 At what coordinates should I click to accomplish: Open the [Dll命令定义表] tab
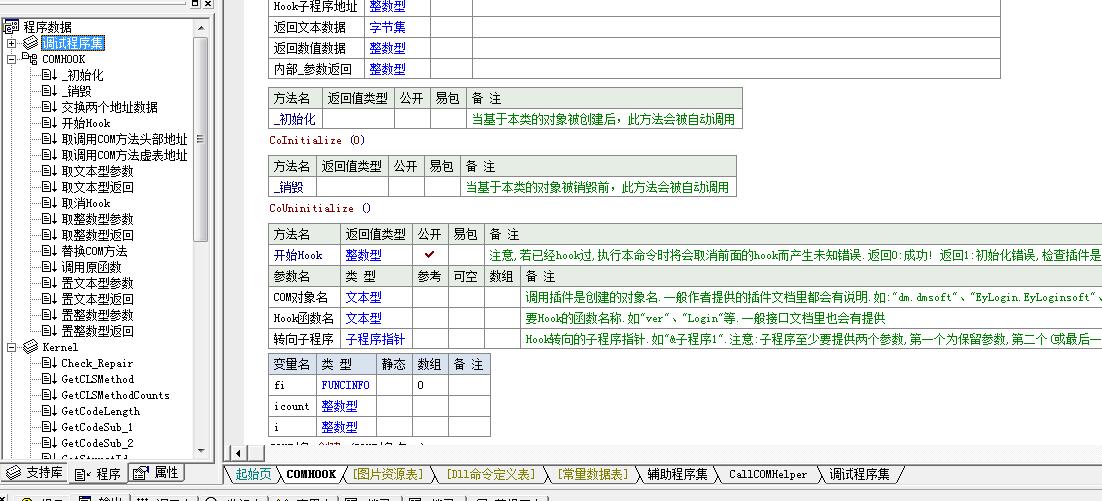tap(490, 474)
